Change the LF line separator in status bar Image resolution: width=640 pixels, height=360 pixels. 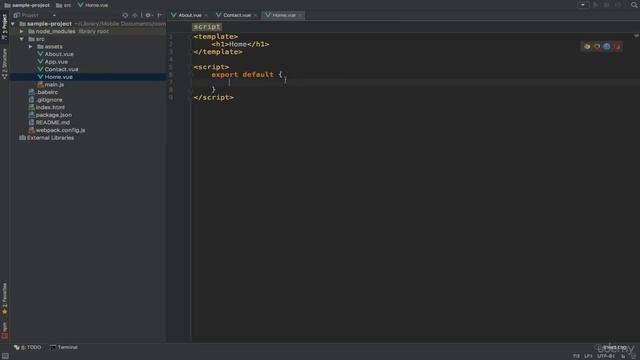pyautogui.click(x=588, y=356)
